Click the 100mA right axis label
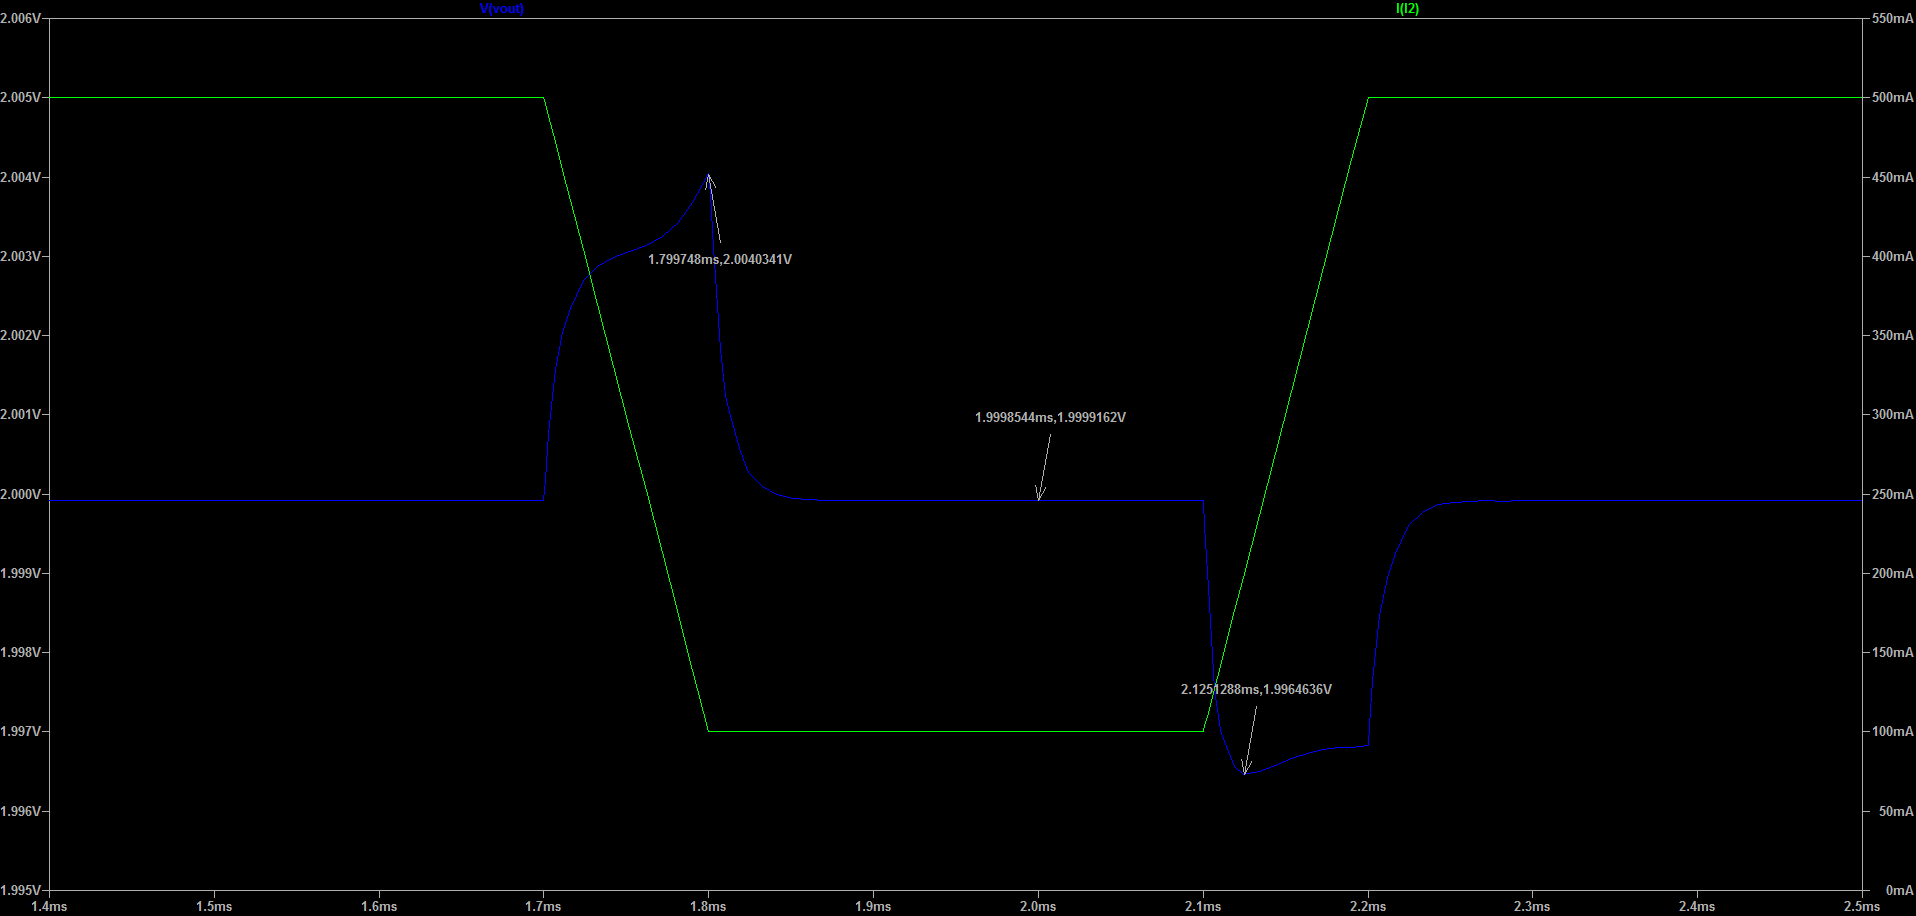The width and height of the screenshot is (1916, 916). click(1892, 732)
